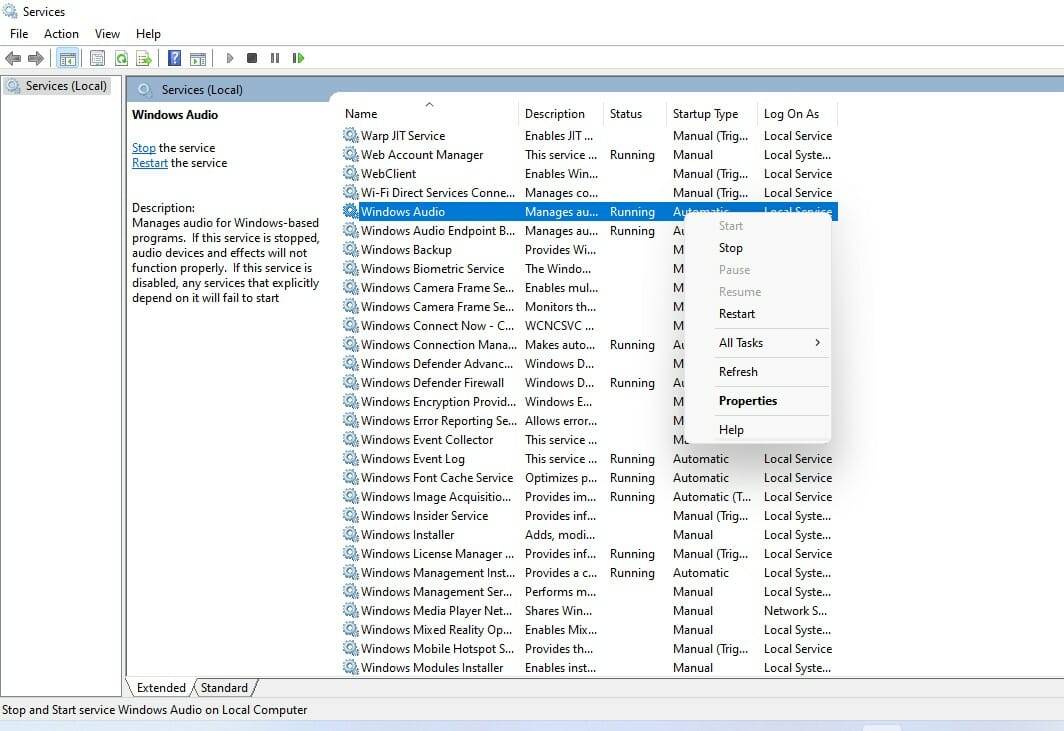Image resolution: width=1064 pixels, height=731 pixels.
Task: Choose Restart in the context menu
Action: [x=737, y=314]
